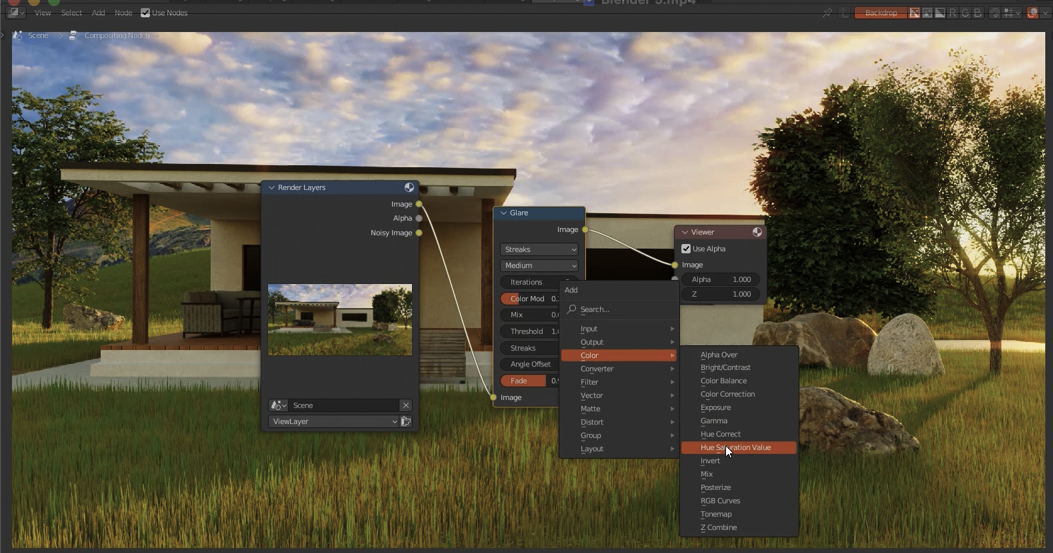Image resolution: width=1053 pixels, height=553 pixels.
Task: Expand the Input submenu
Action: pos(619,329)
